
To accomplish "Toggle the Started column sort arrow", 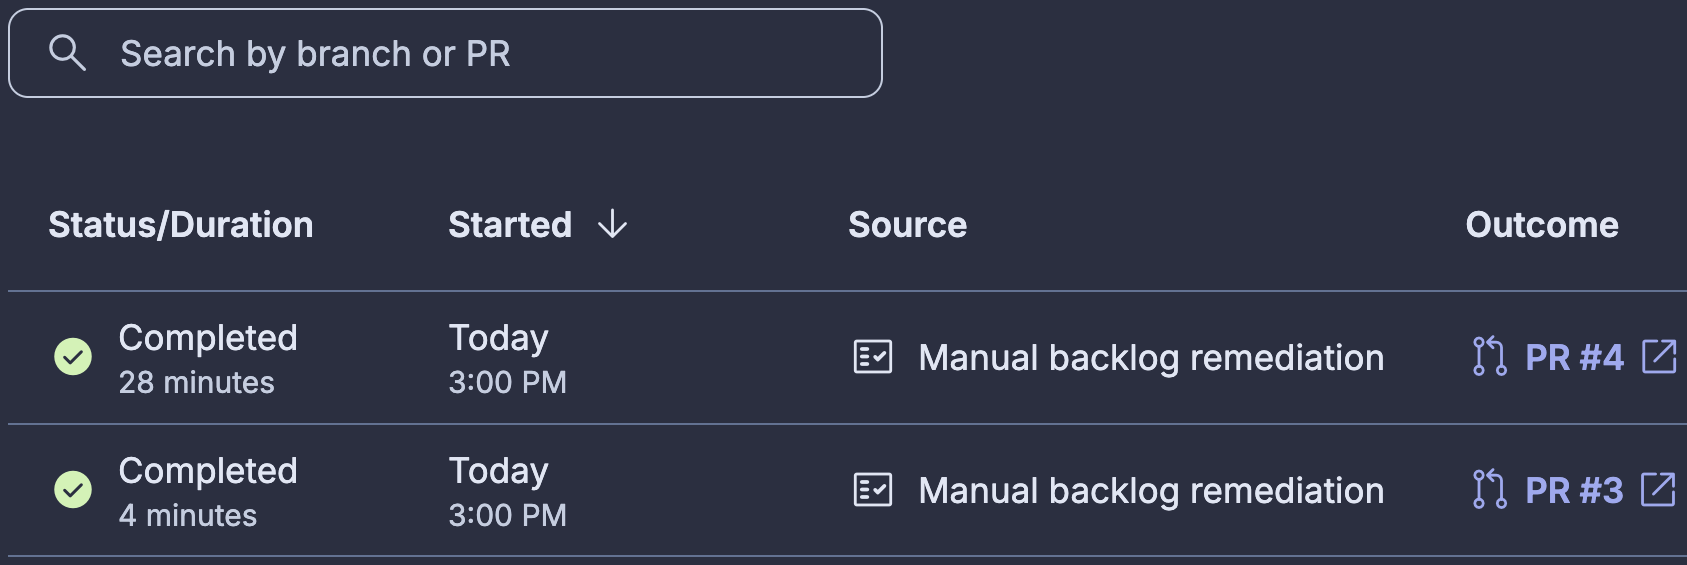I will point(612,225).
